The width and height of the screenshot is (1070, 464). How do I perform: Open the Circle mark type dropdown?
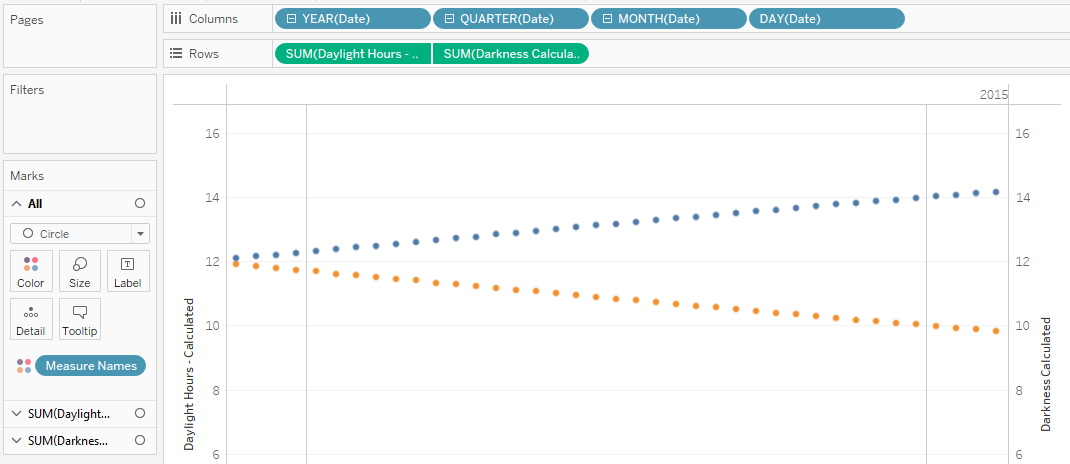[x=80, y=233]
